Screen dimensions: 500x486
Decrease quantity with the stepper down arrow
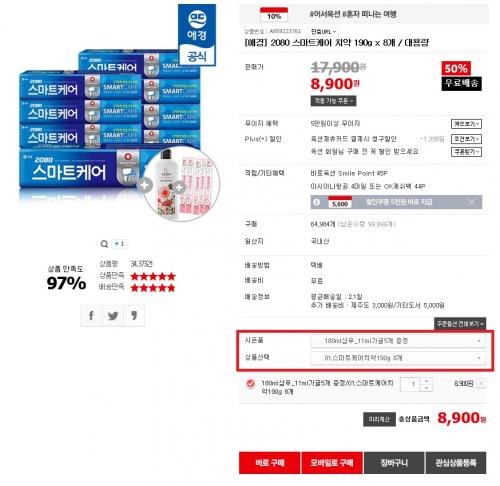click(x=426, y=388)
